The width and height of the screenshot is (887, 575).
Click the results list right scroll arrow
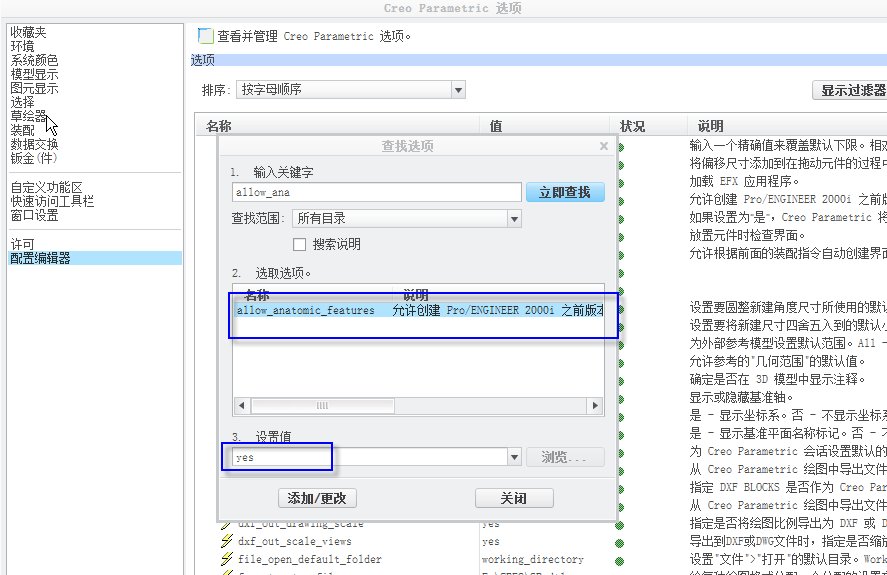click(x=595, y=405)
